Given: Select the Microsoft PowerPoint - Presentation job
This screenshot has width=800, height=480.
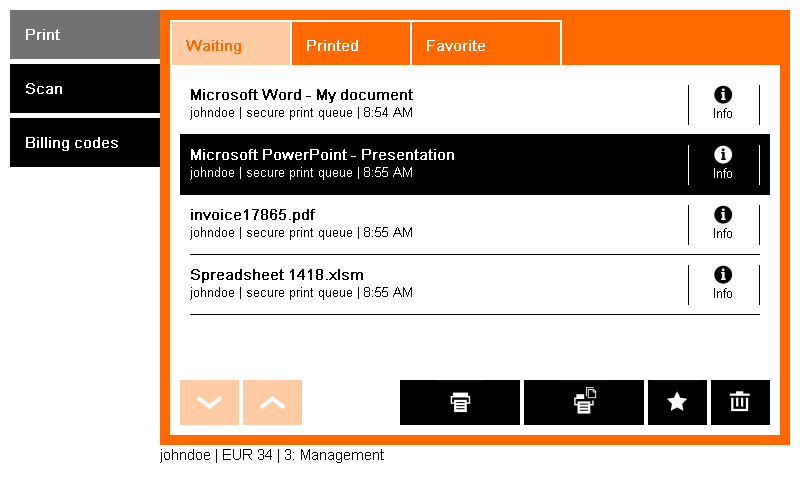Looking at the screenshot, I should (400, 164).
